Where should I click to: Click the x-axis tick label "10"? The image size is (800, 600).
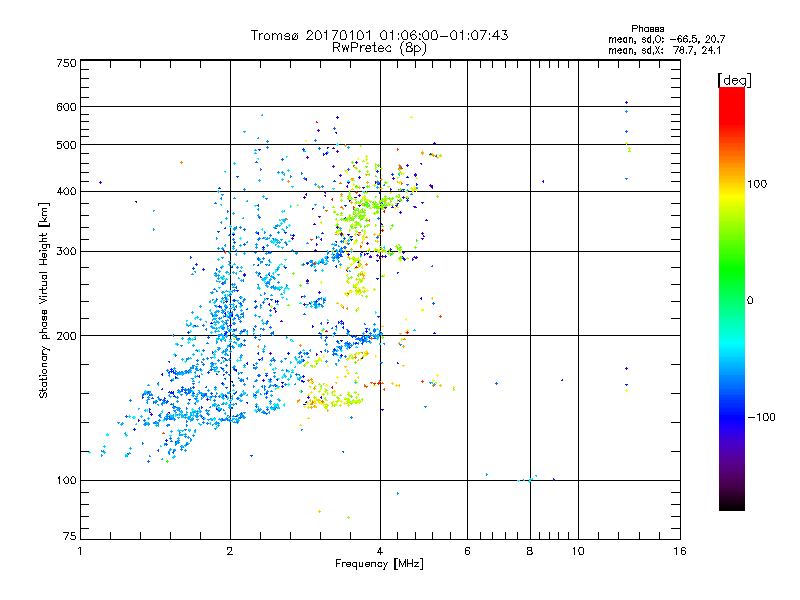click(x=578, y=551)
